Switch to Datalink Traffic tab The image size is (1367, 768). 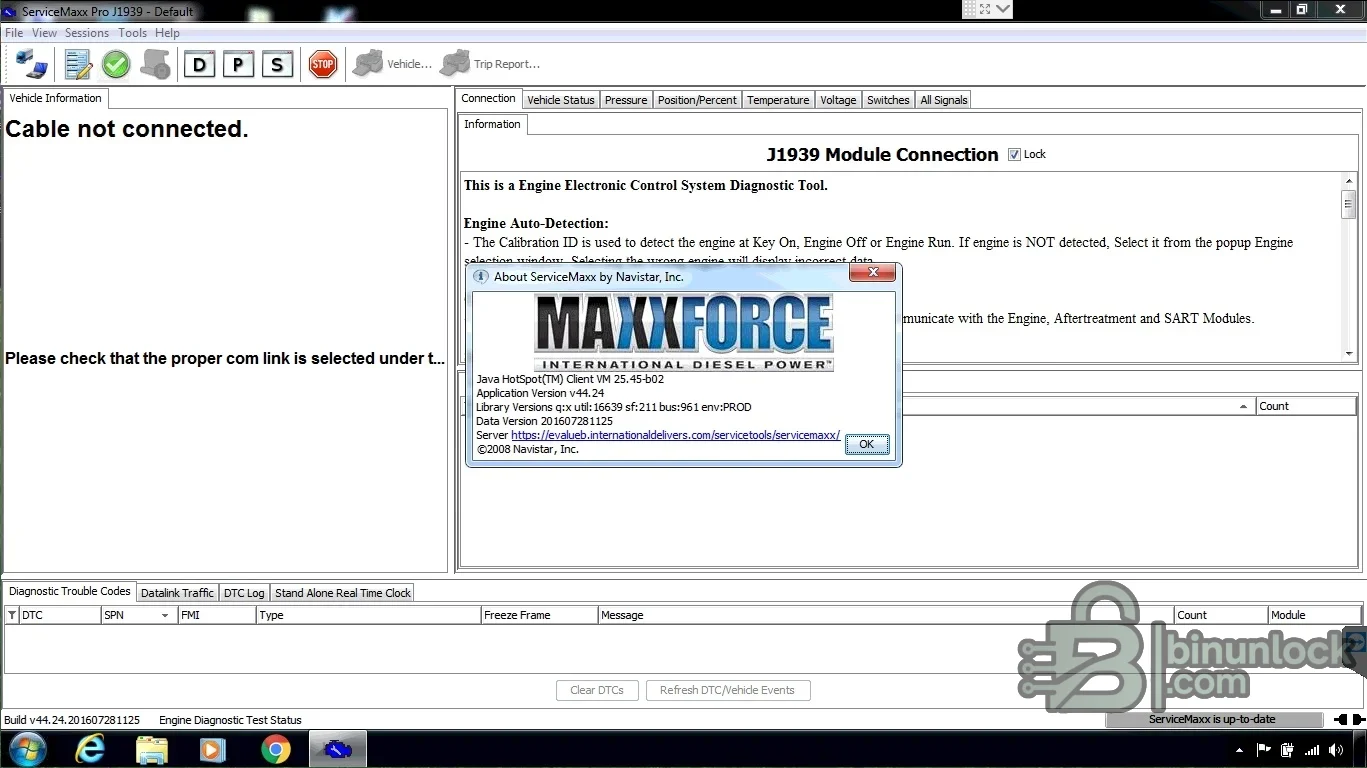pyautogui.click(x=177, y=593)
